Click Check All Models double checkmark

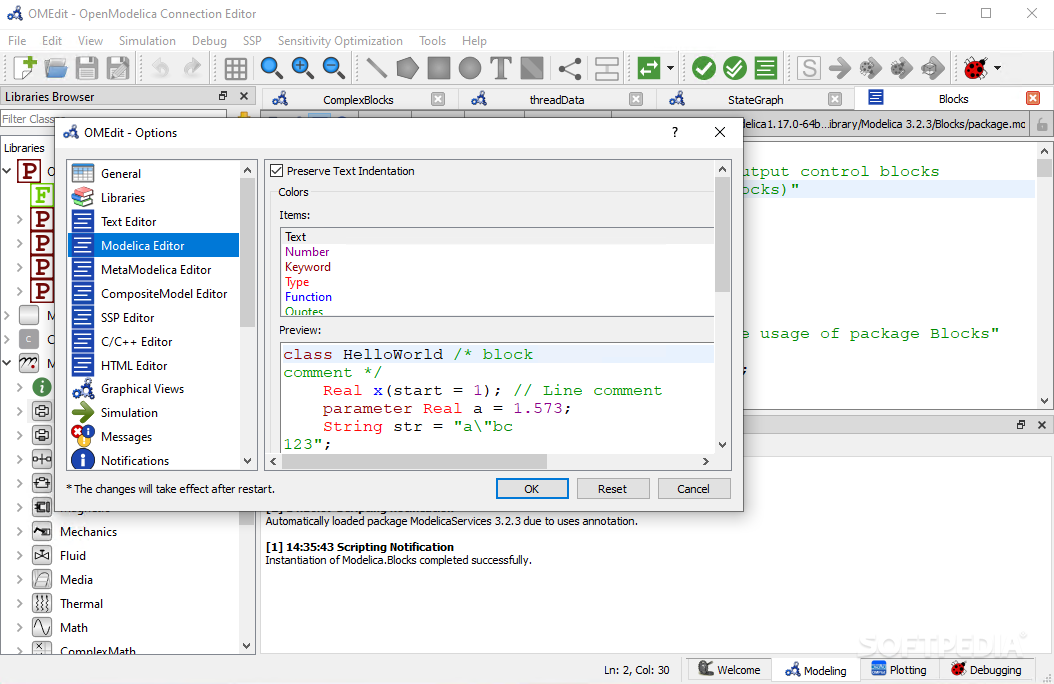pos(735,68)
